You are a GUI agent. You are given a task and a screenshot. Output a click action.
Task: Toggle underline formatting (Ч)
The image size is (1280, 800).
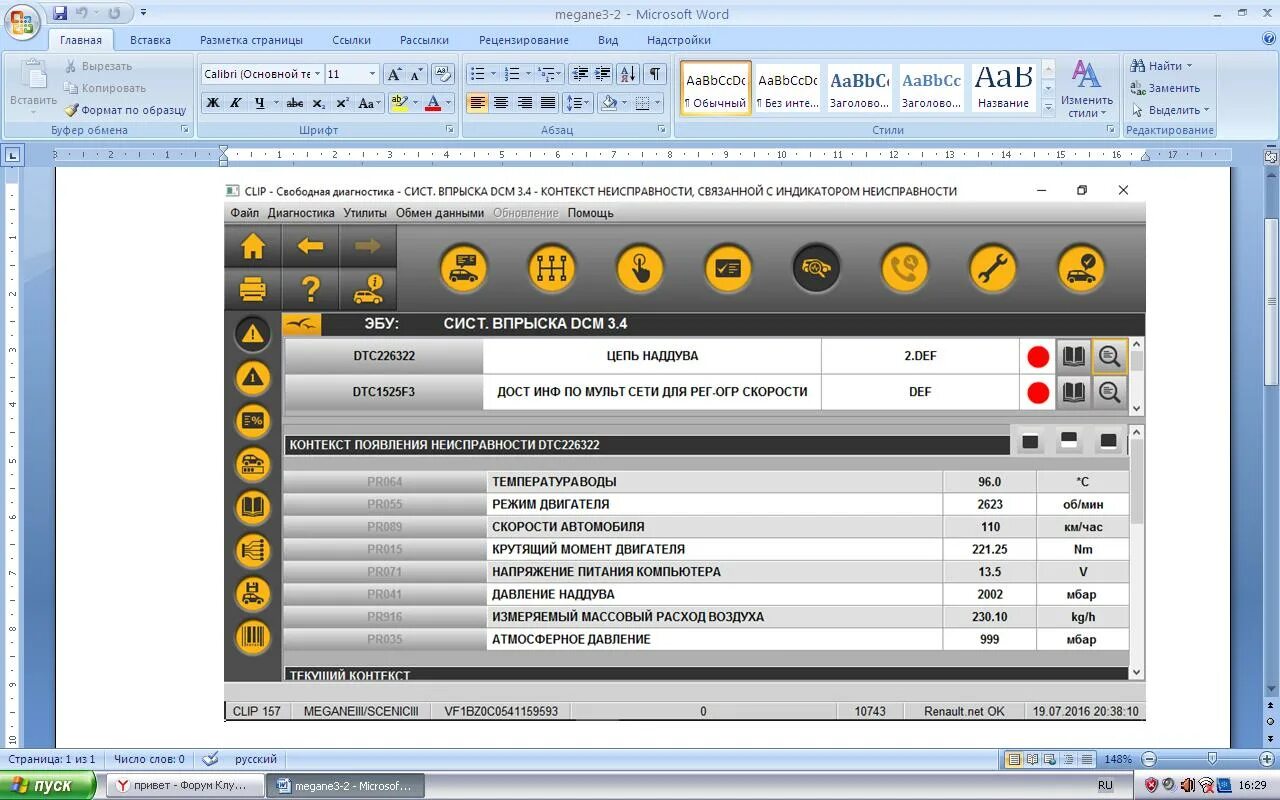click(260, 103)
